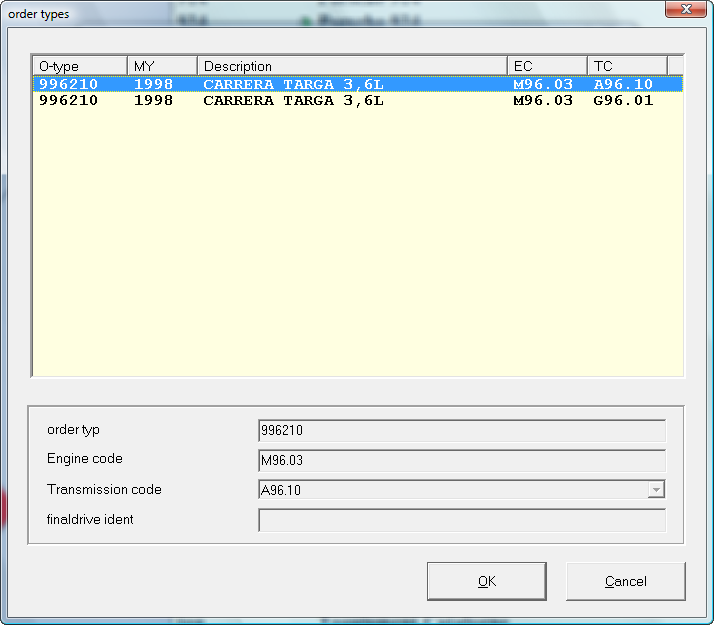Image resolution: width=714 pixels, height=625 pixels.
Task: Select the Engine code field M96.03
Action: pyautogui.click(x=462, y=460)
